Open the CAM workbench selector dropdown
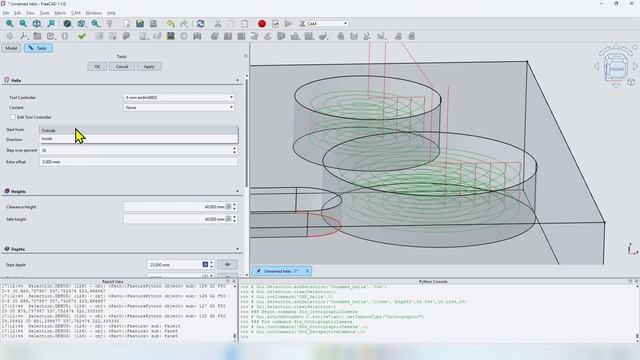640x360 pixels. point(324,24)
